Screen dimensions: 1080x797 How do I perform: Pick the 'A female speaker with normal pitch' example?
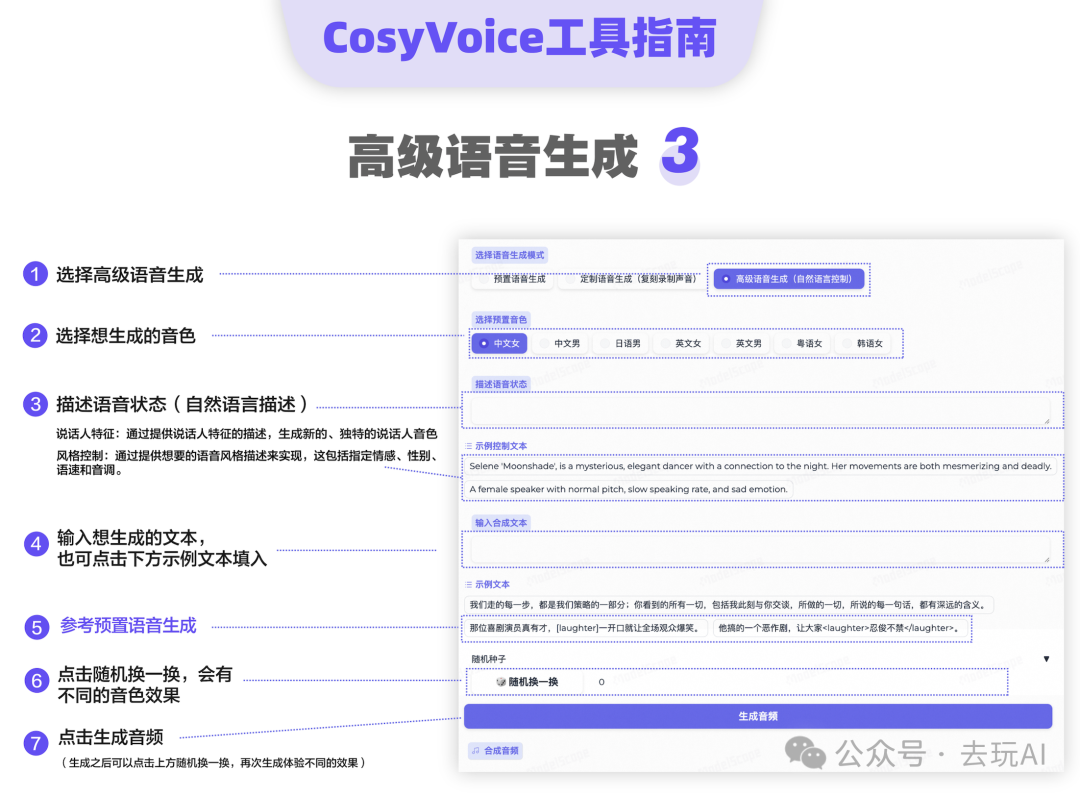pos(627,489)
